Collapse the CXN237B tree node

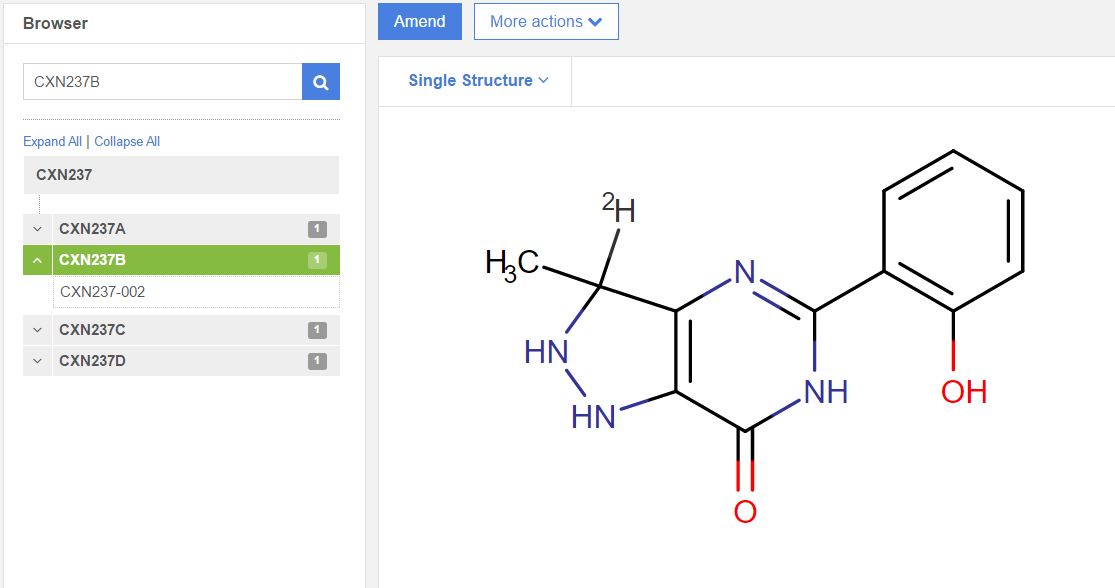[x=38, y=261]
